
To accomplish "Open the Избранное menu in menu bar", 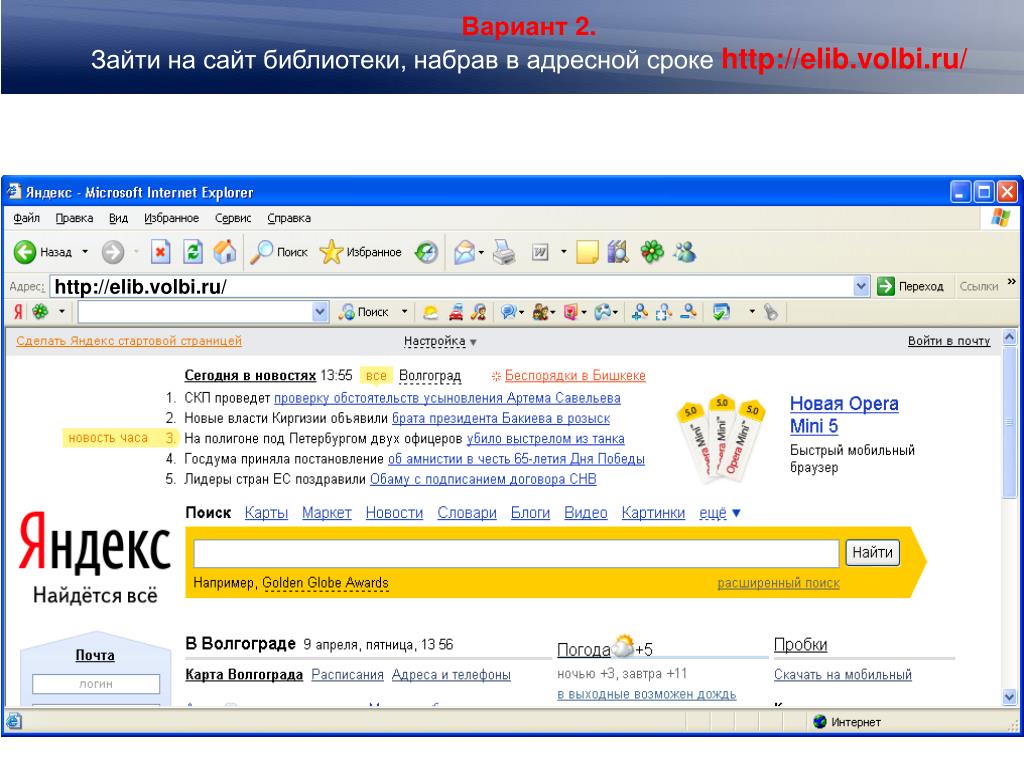I will (x=172, y=218).
